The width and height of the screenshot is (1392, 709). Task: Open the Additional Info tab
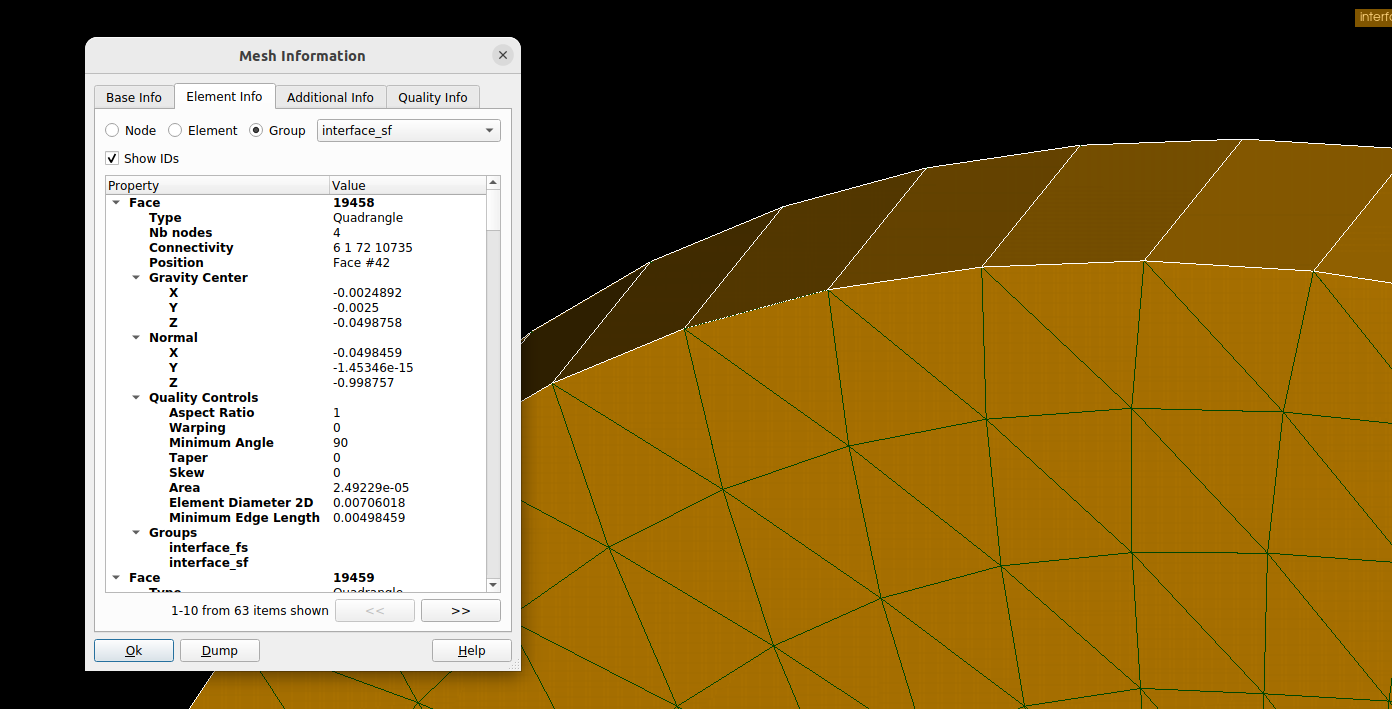(330, 97)
